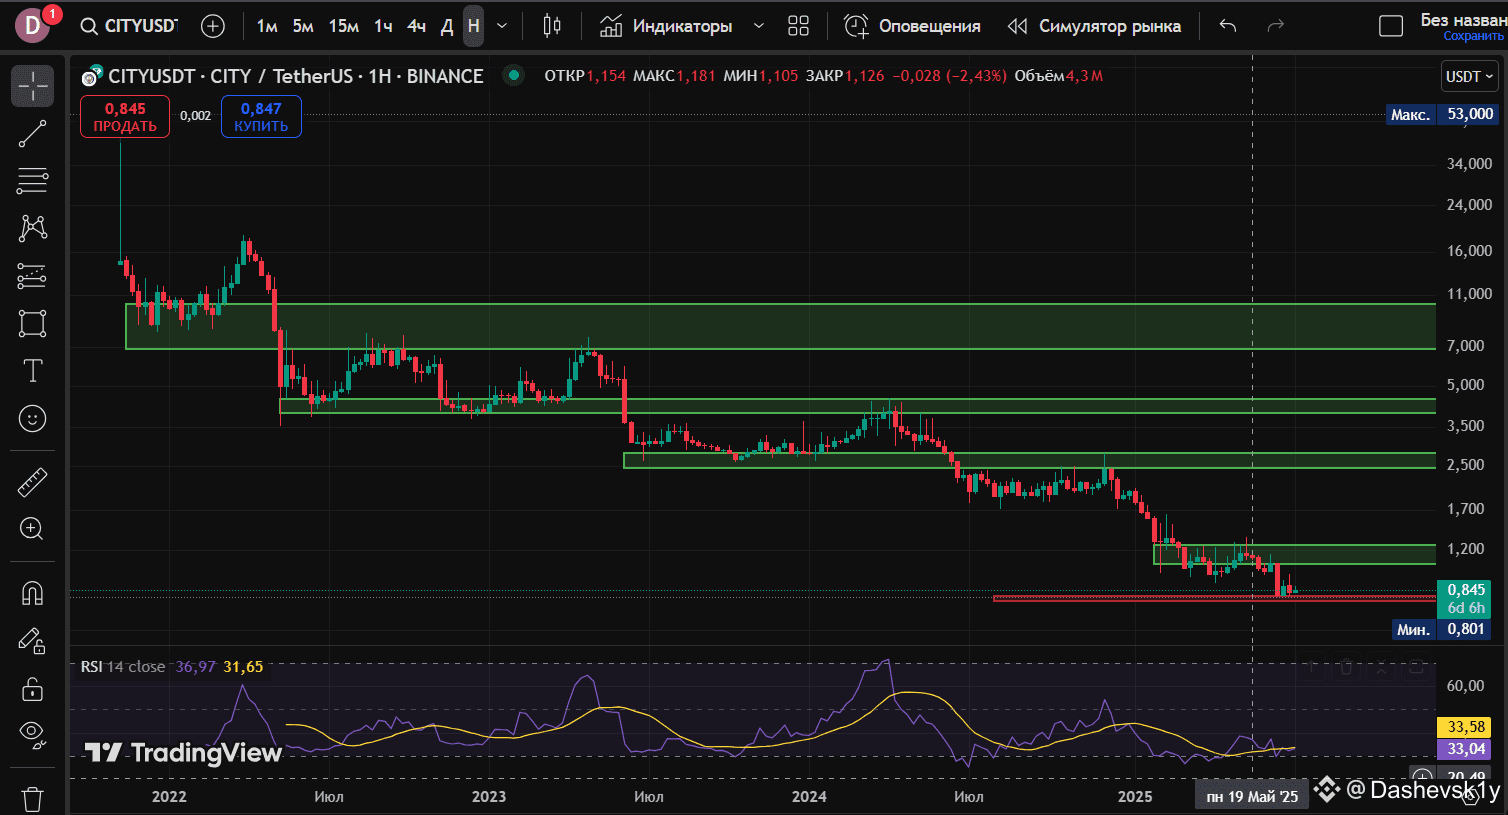Switch to the 4ч timeframe

pyautogui.click(x=416, y=26)
